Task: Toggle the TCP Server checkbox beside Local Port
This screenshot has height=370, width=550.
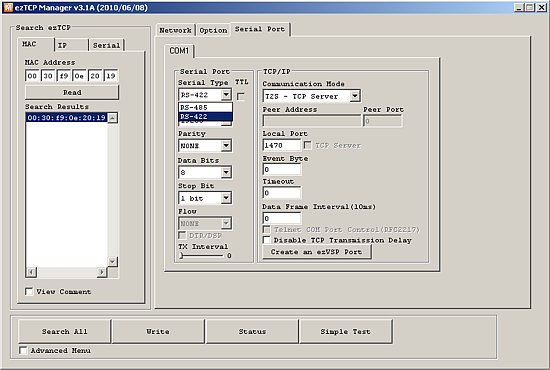Action: (307, 145)
